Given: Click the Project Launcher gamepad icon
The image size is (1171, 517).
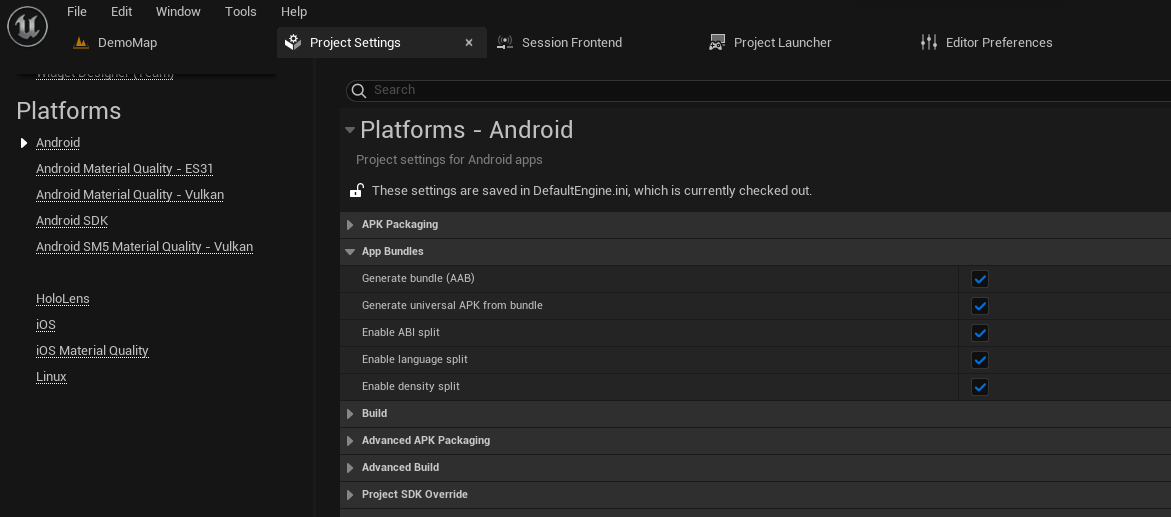Looking at the screenshot, I should (717, 43).
